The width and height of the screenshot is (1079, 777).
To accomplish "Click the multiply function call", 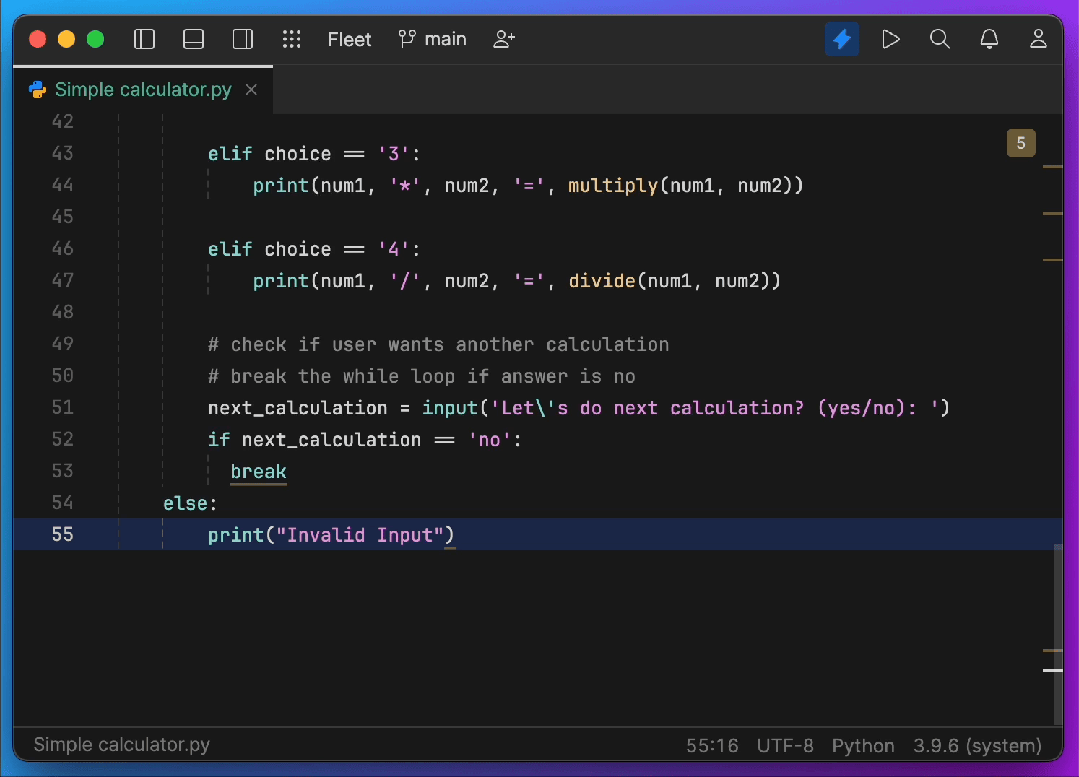I will pyautogui.click(x=613, y=186).
